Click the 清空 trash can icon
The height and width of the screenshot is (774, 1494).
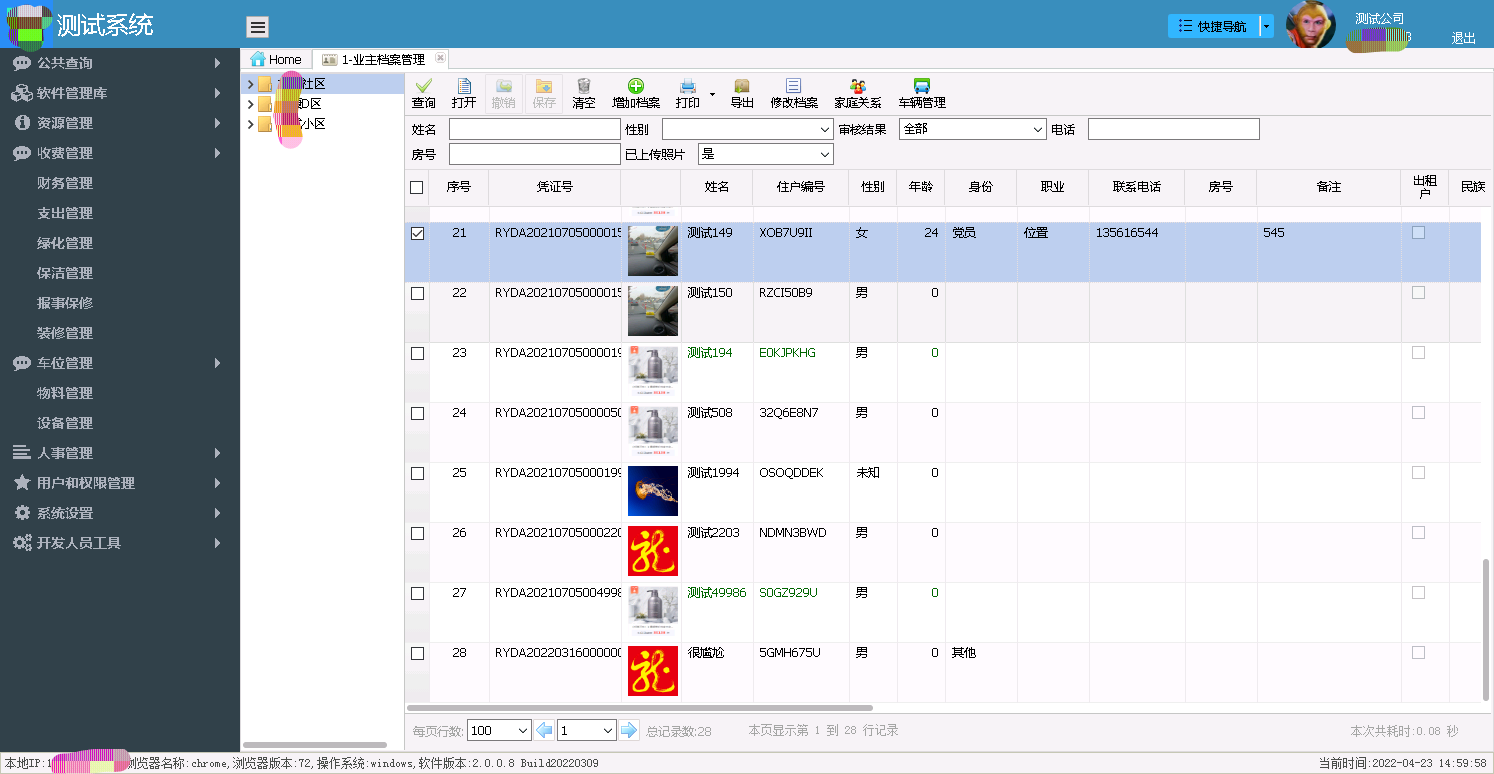tap(584, 87)
